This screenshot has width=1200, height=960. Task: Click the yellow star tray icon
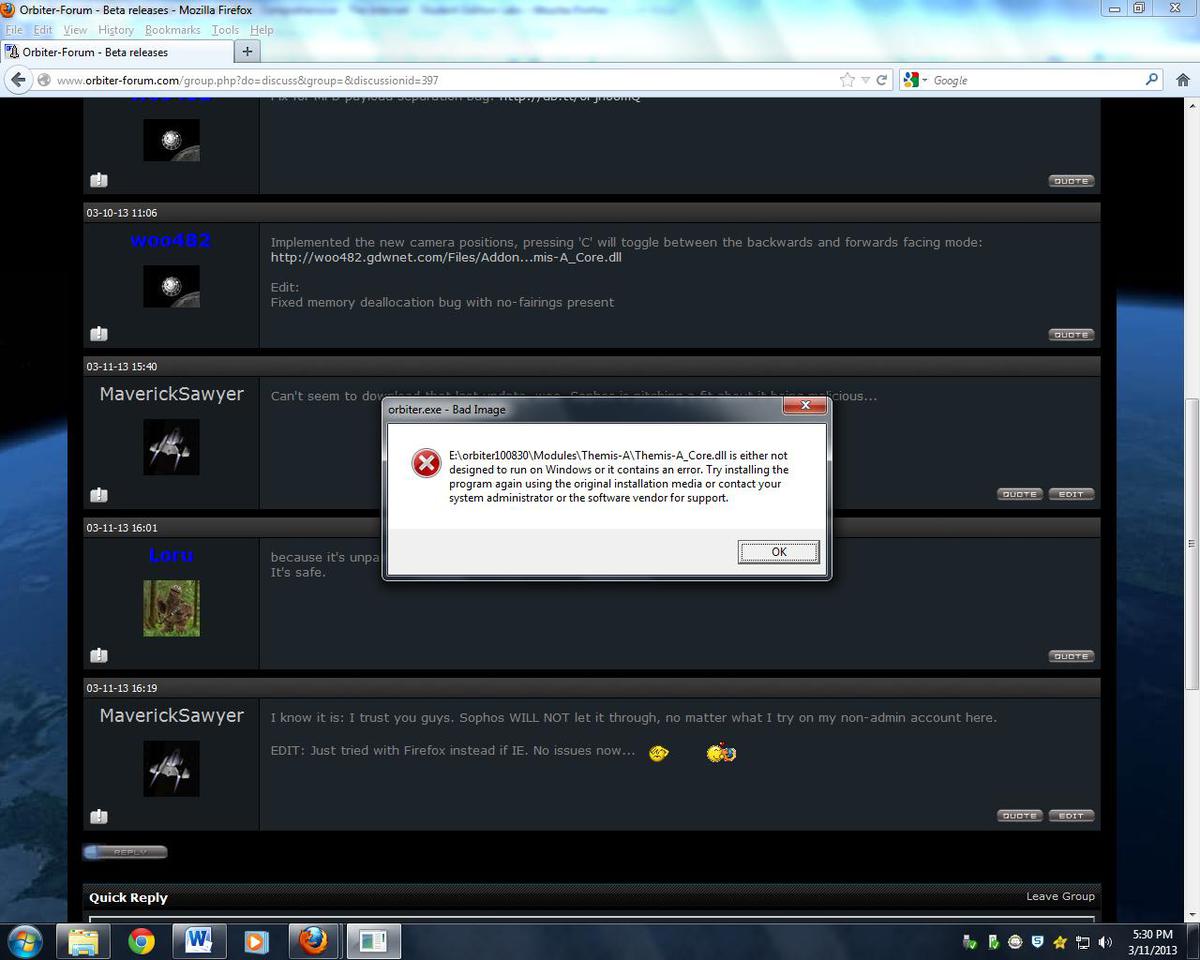[1060, 942]
